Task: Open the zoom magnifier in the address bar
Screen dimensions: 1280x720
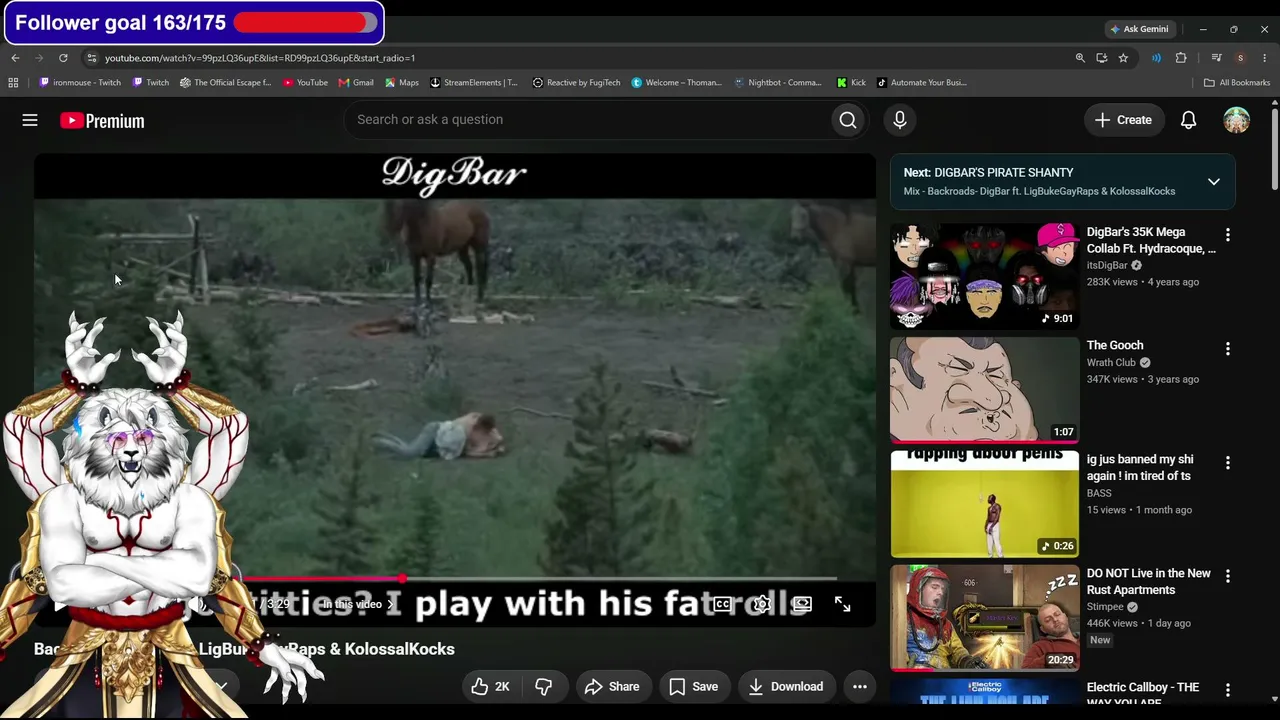Action: click(x=1080, y=58)
